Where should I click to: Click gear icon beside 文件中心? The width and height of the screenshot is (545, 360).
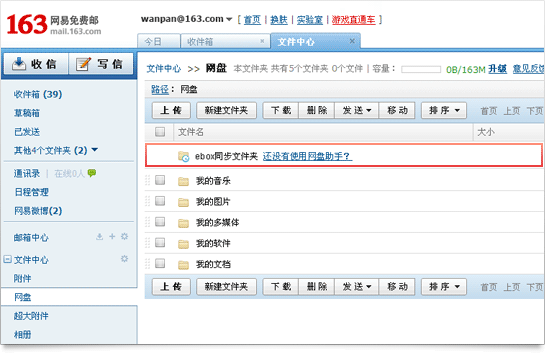pyautogui.click(x=124, y=259)
